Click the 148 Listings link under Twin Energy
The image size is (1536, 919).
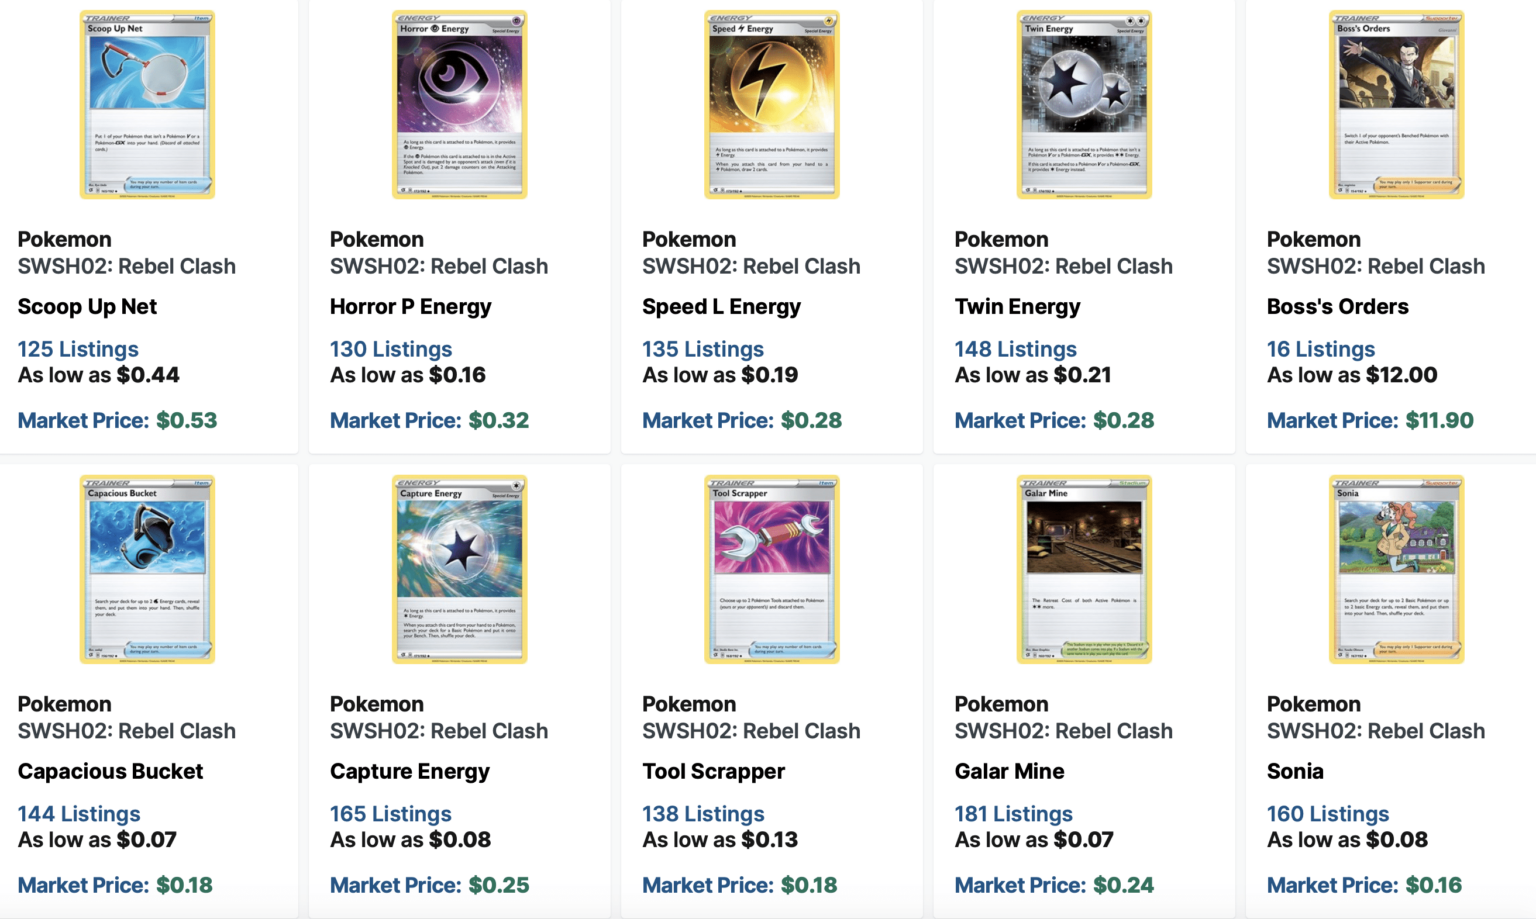click(1014, 348)
